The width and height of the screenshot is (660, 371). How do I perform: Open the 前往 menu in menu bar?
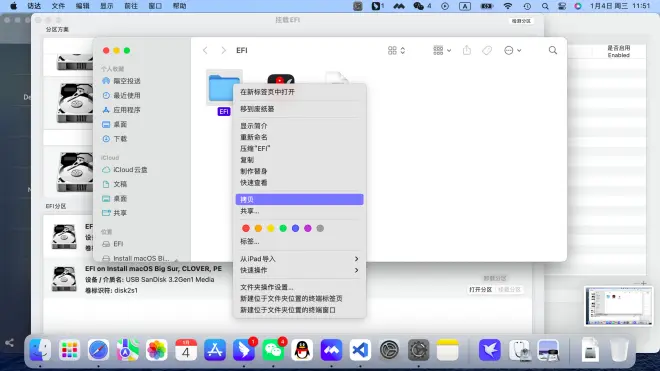[x=131, y=6]
